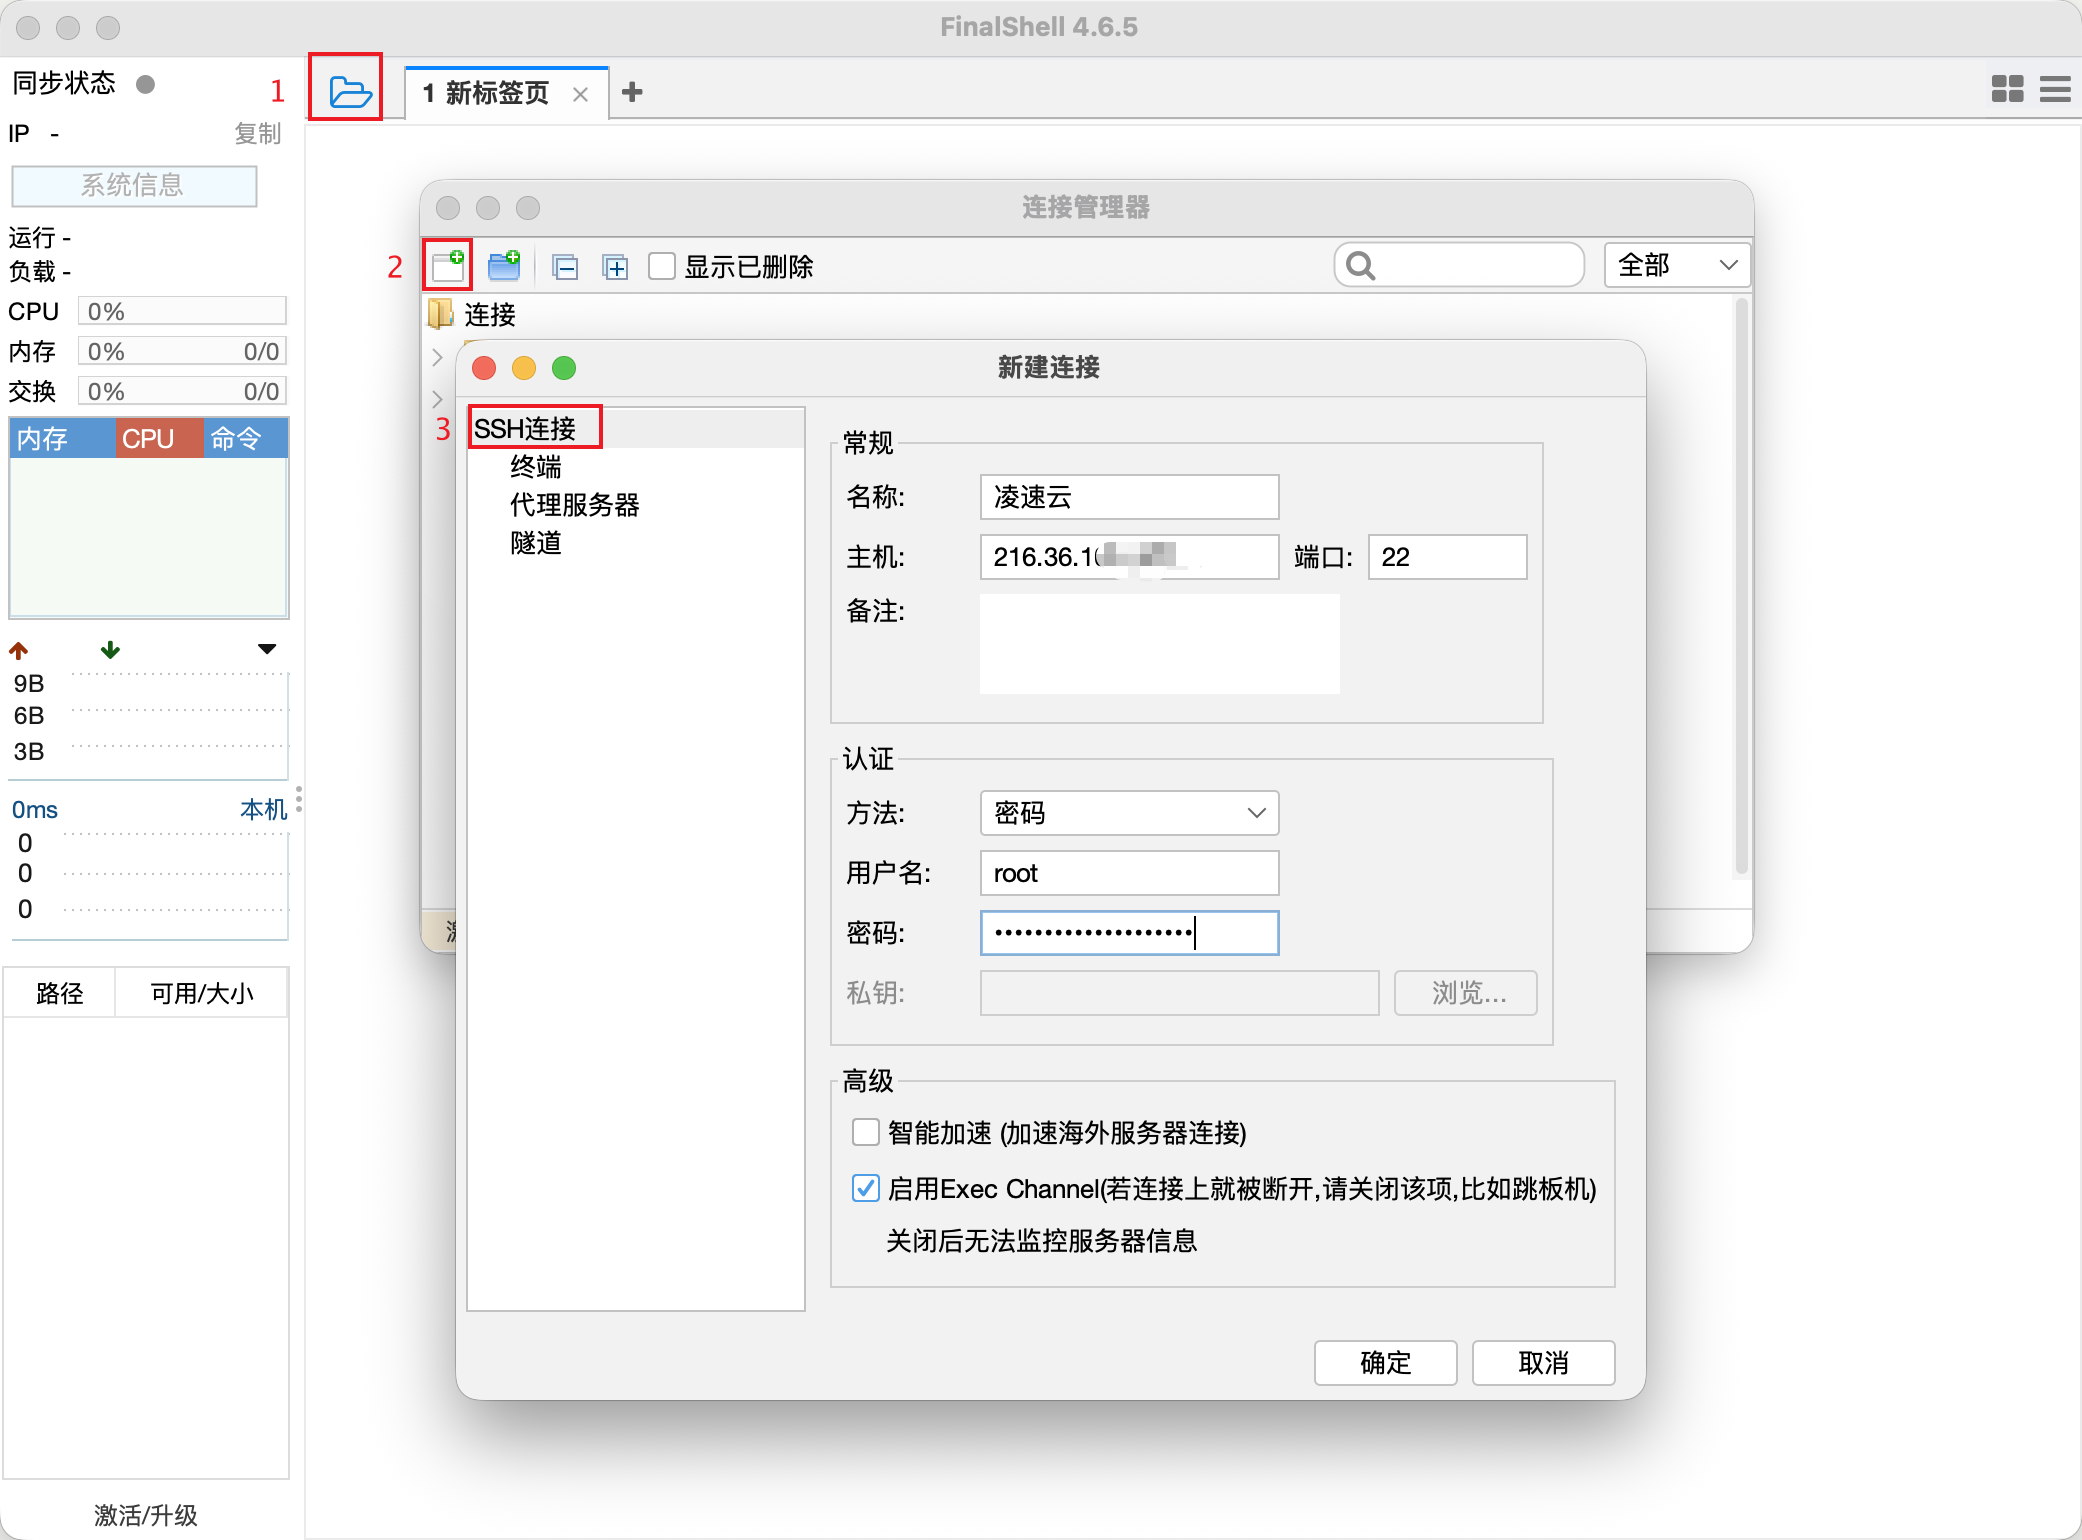Click the 0ms latency text

pos(35,810)
